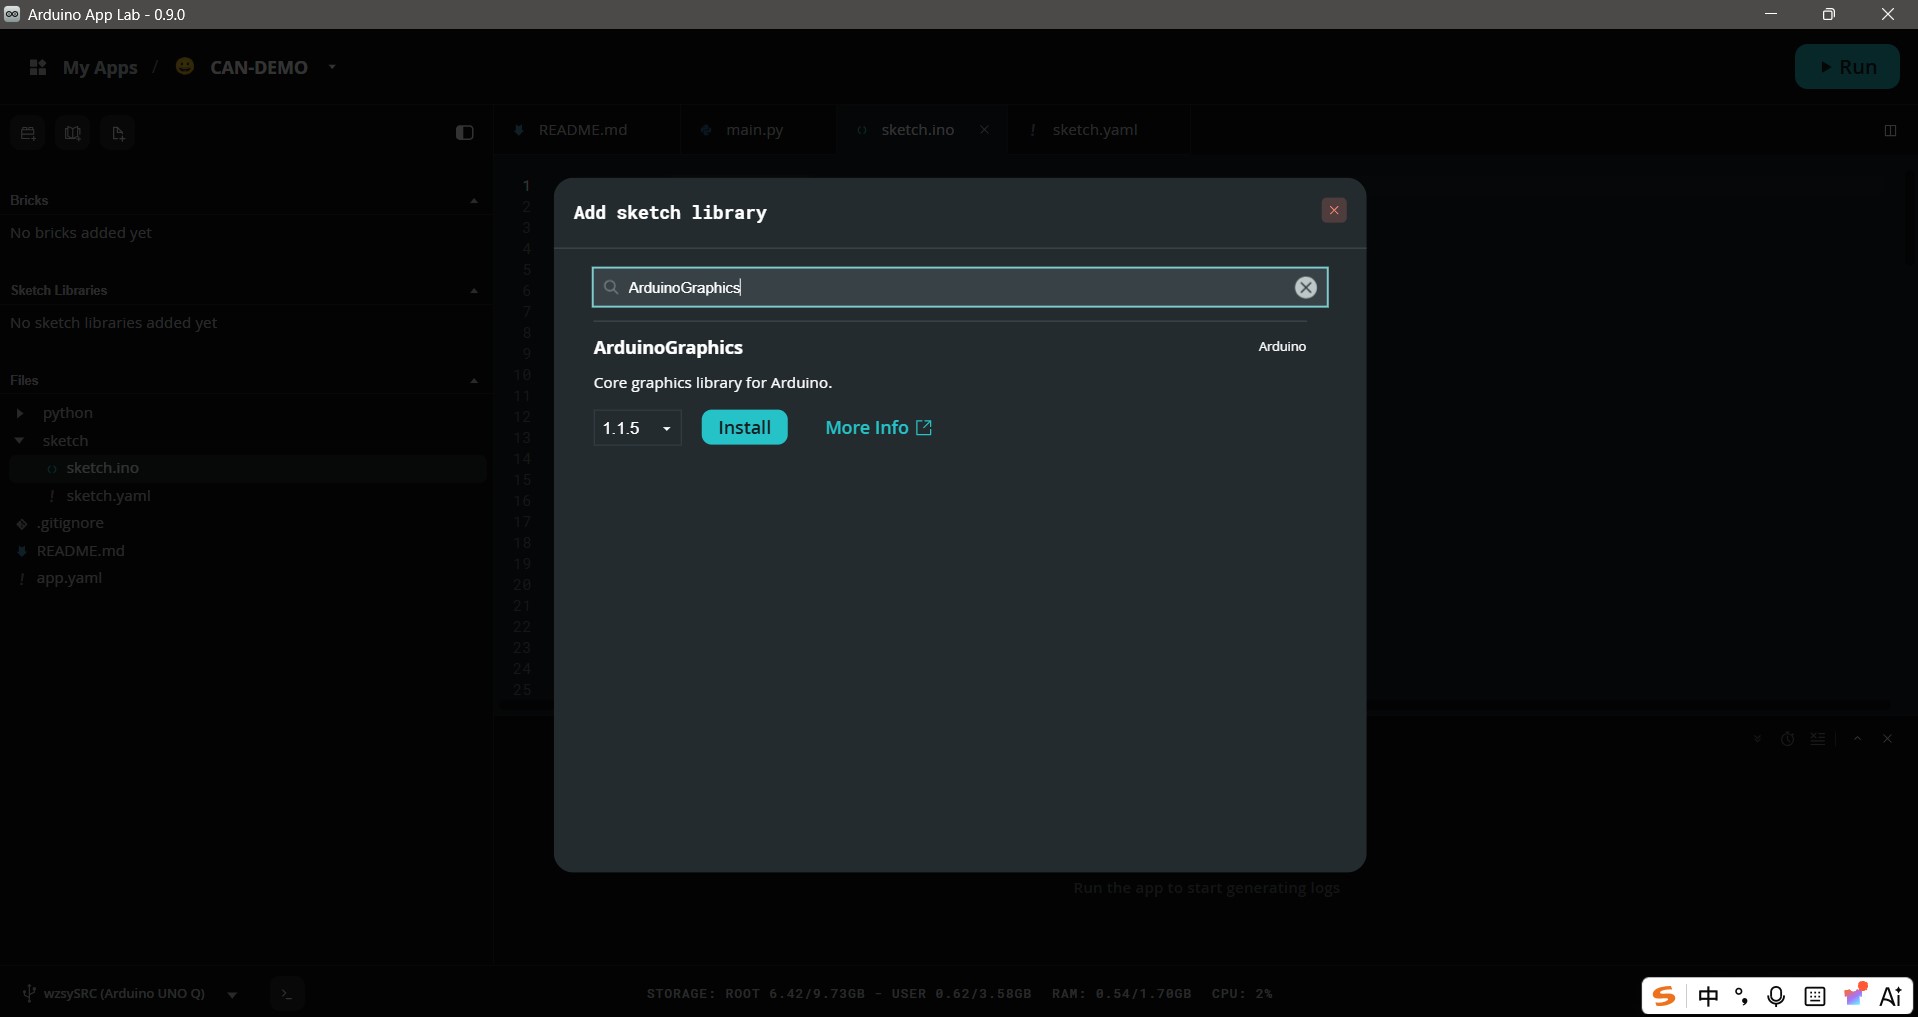Click the Add brick icon
This screenshot has width=1918, height=1017.
click(x=28, y=133)
